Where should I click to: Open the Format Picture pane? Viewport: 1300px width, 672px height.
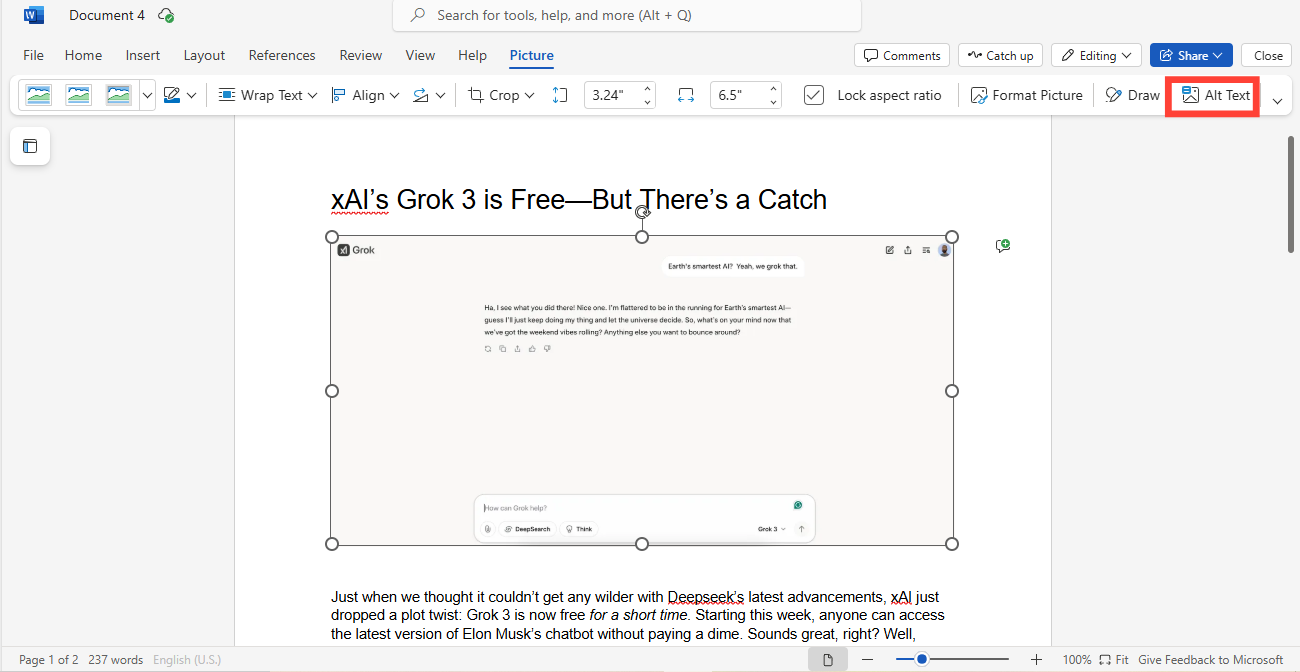(1026, 95)
